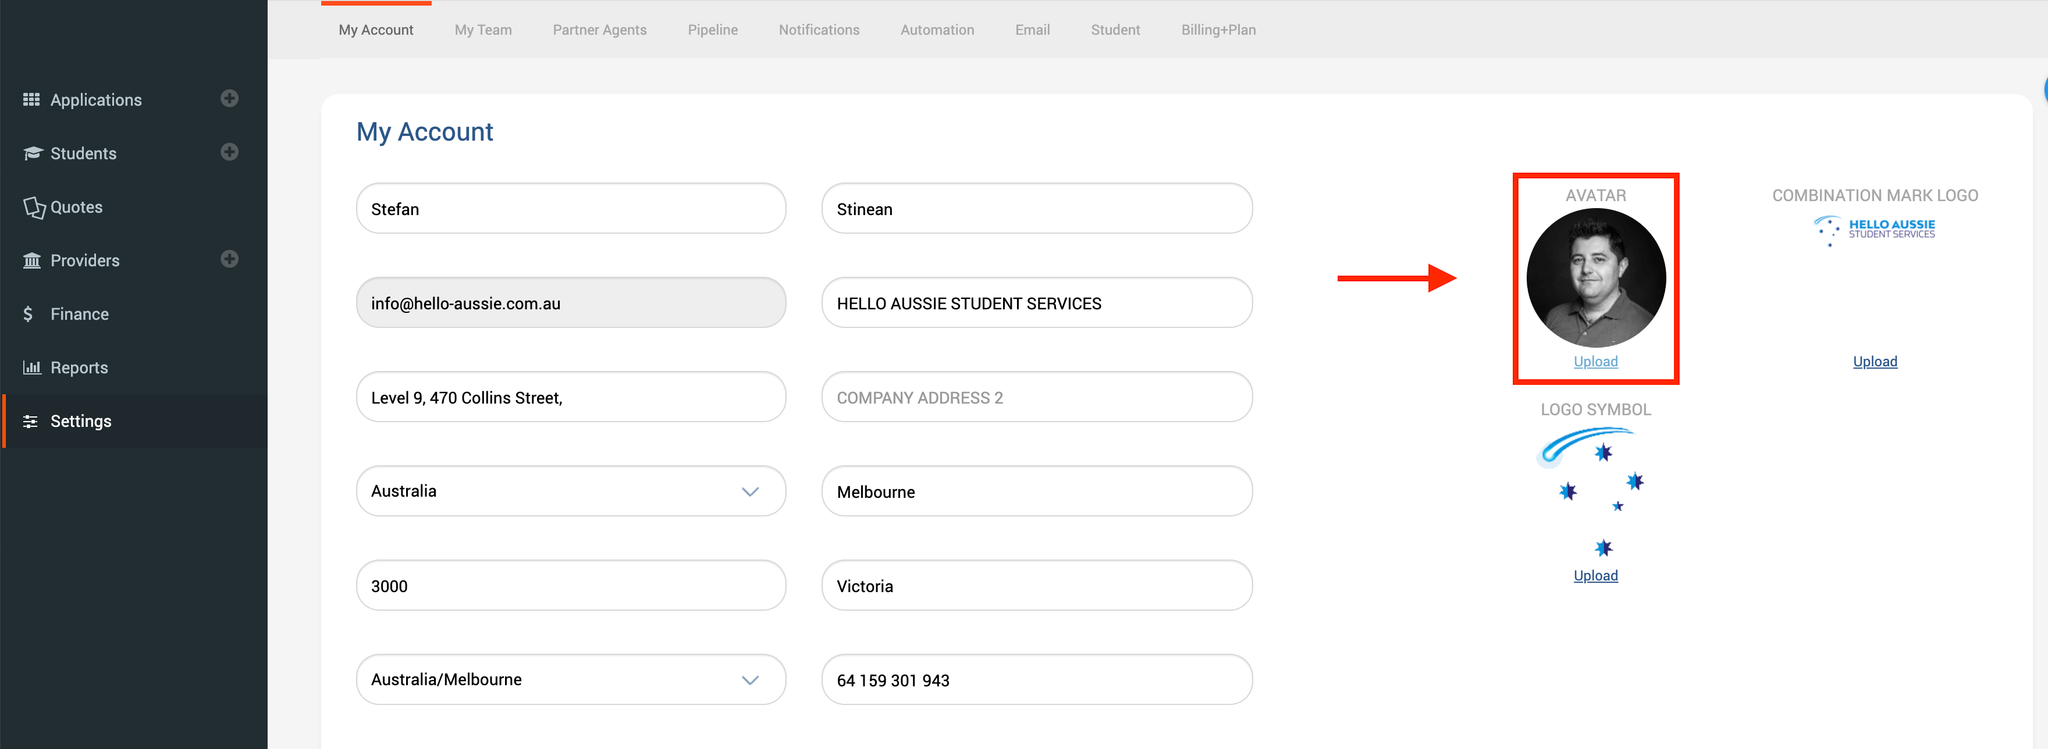The width and height of the screenshot is (2048, 749).
Task: Open the Billing+Plan tab
Action: (x=1218, y=30)
